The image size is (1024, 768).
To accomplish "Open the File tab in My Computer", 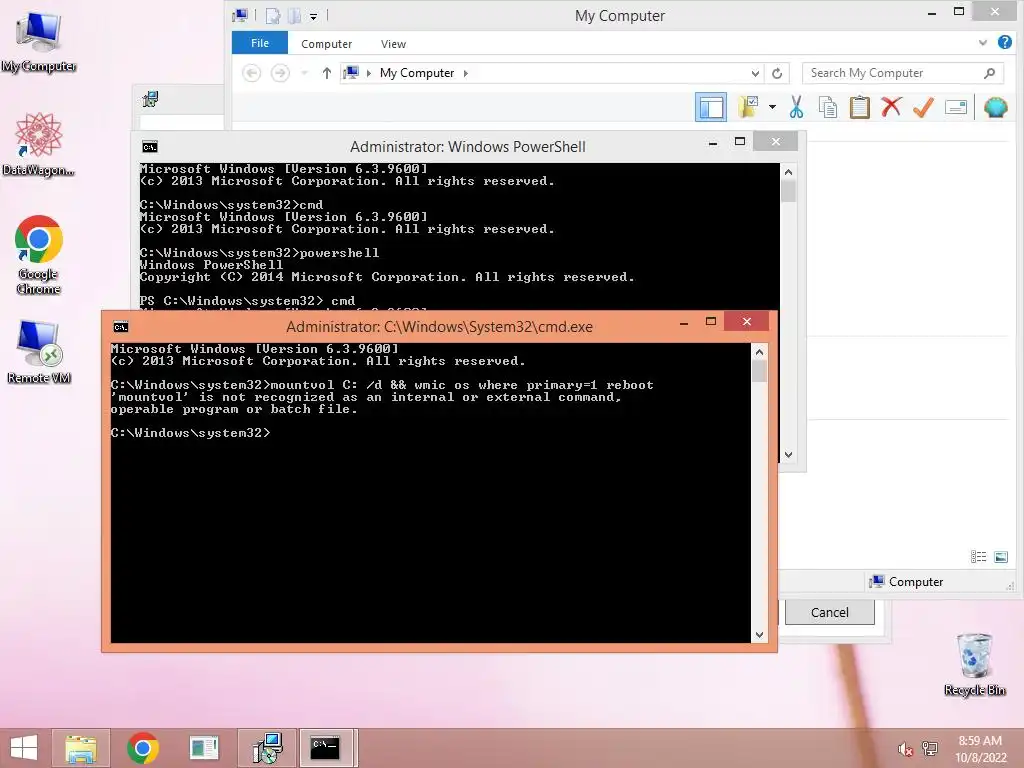I will click(260, 43).
